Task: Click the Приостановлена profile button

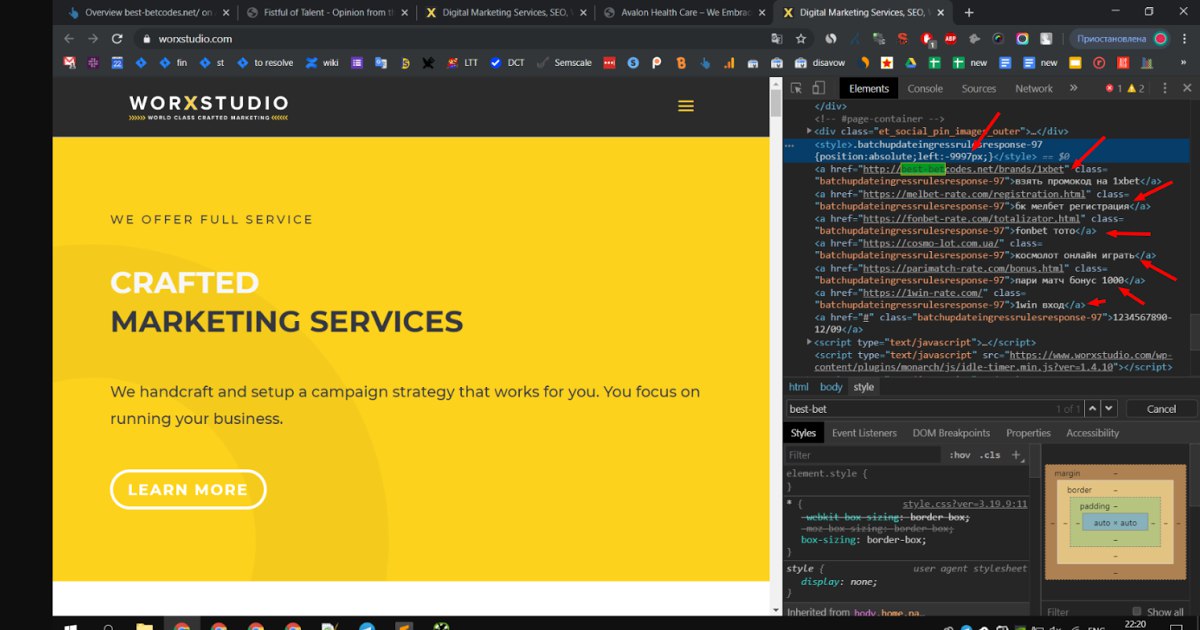Action: [1120, 39]
